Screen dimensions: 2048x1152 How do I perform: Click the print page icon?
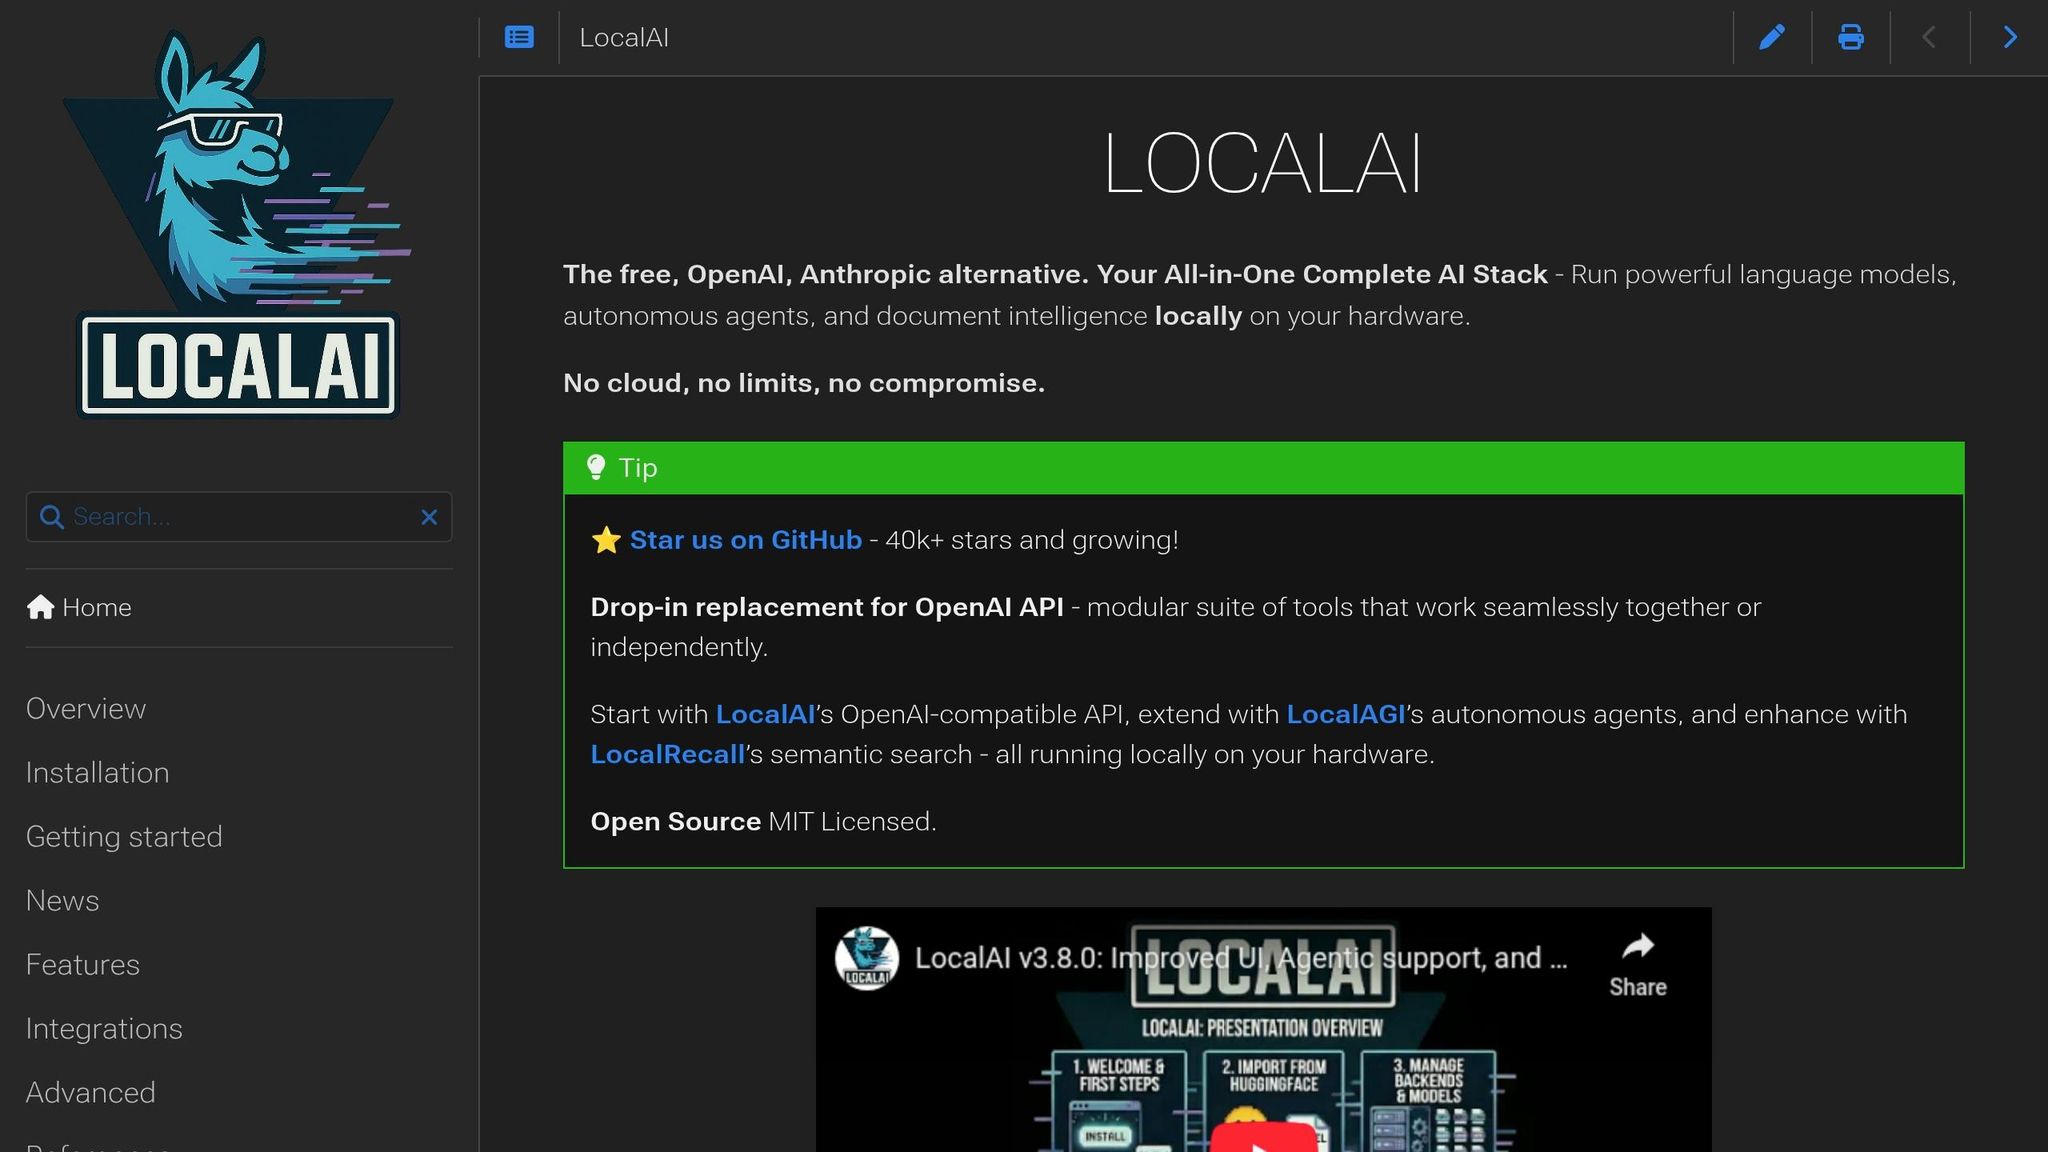(1851, 37)
